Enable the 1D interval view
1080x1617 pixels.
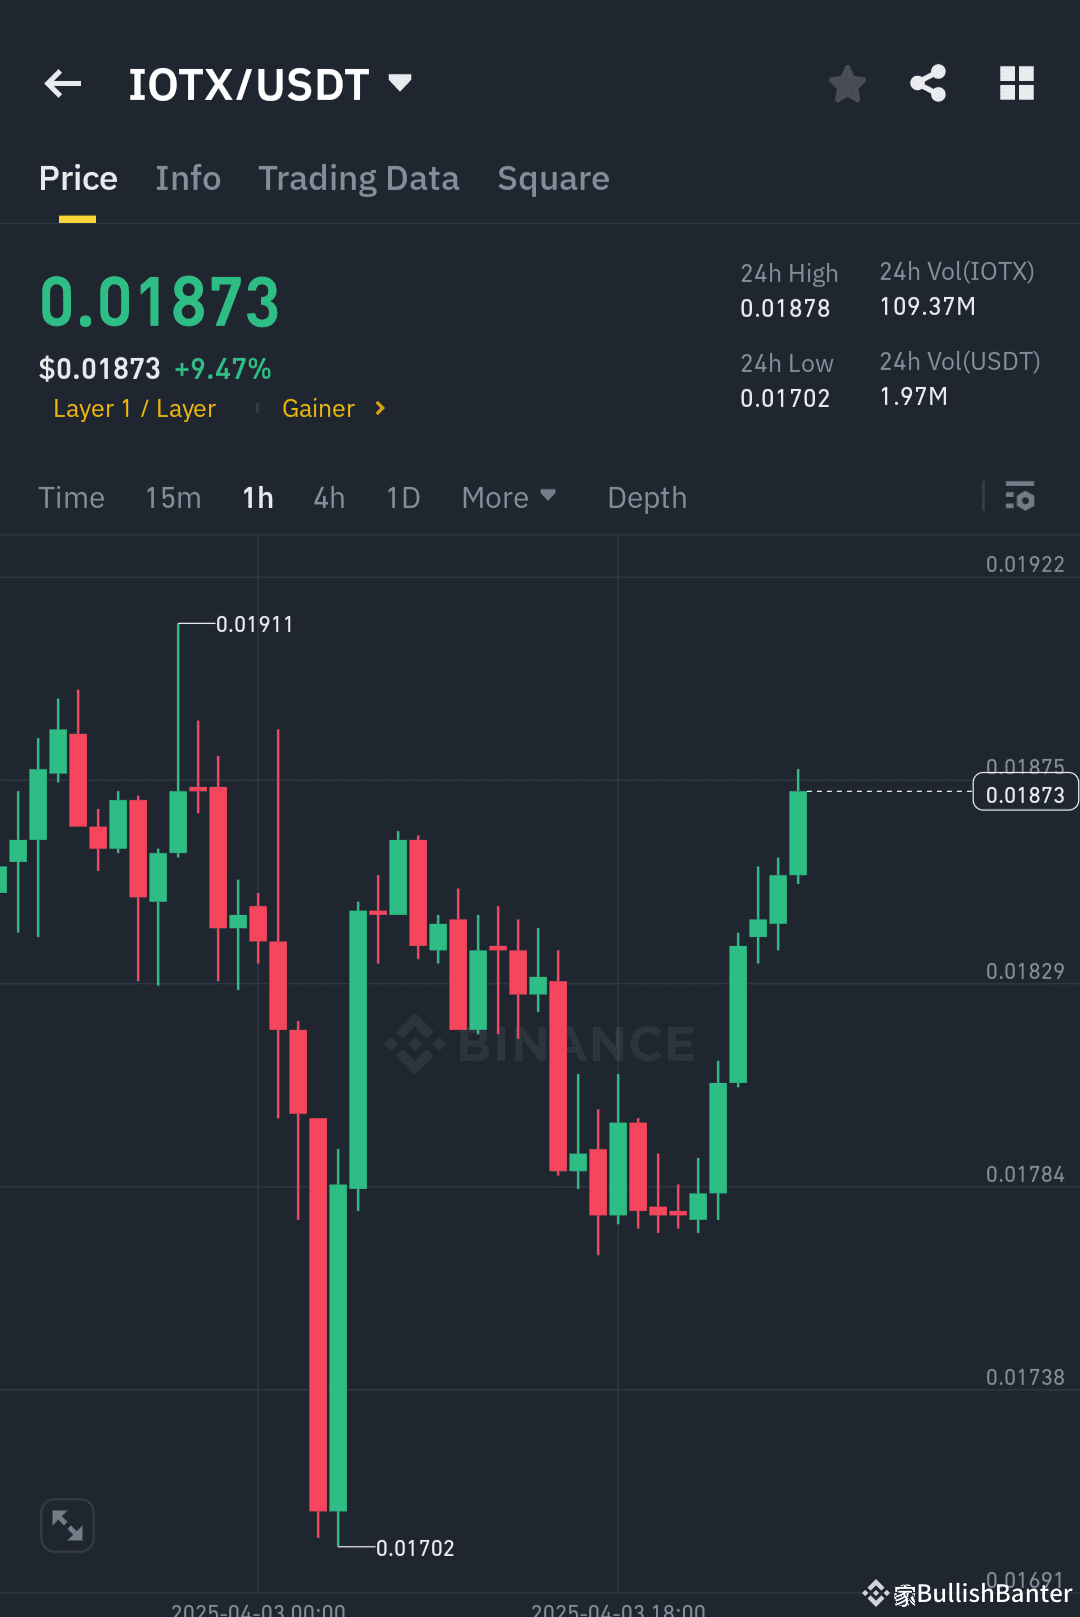coord(402,497)
